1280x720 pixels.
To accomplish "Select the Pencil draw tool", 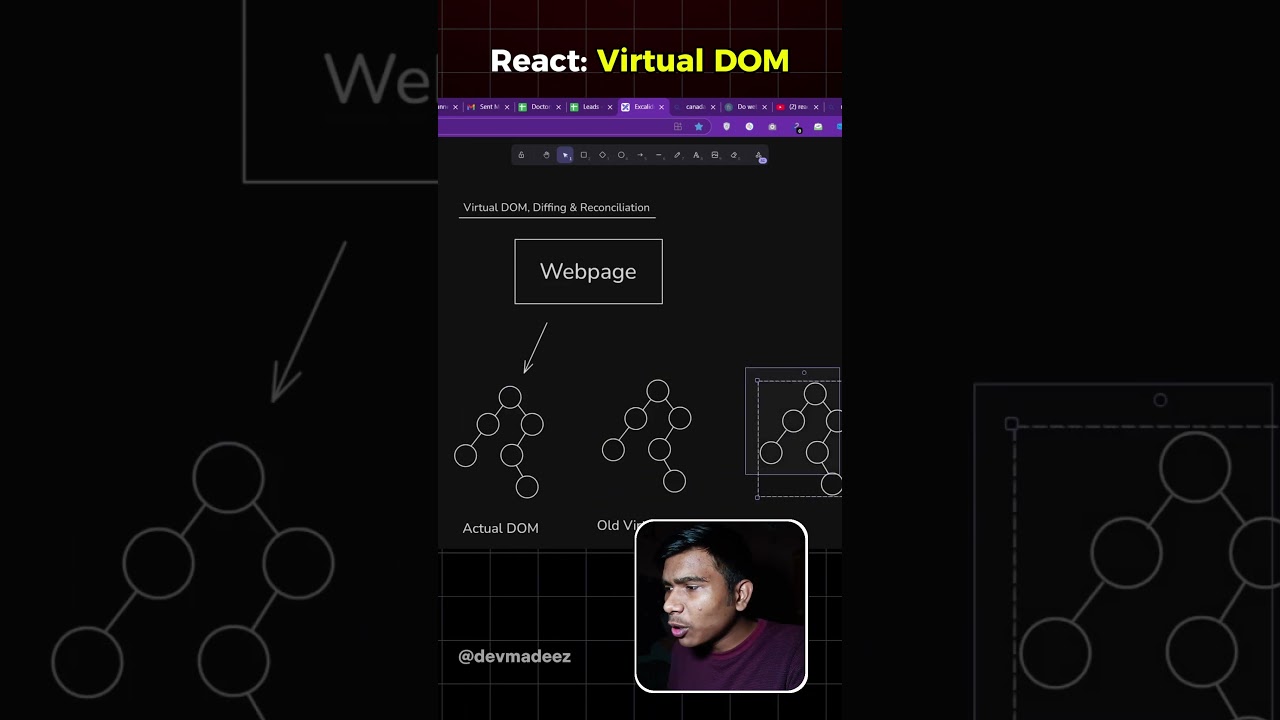I will pyautogui.click(x=677, y=155).
